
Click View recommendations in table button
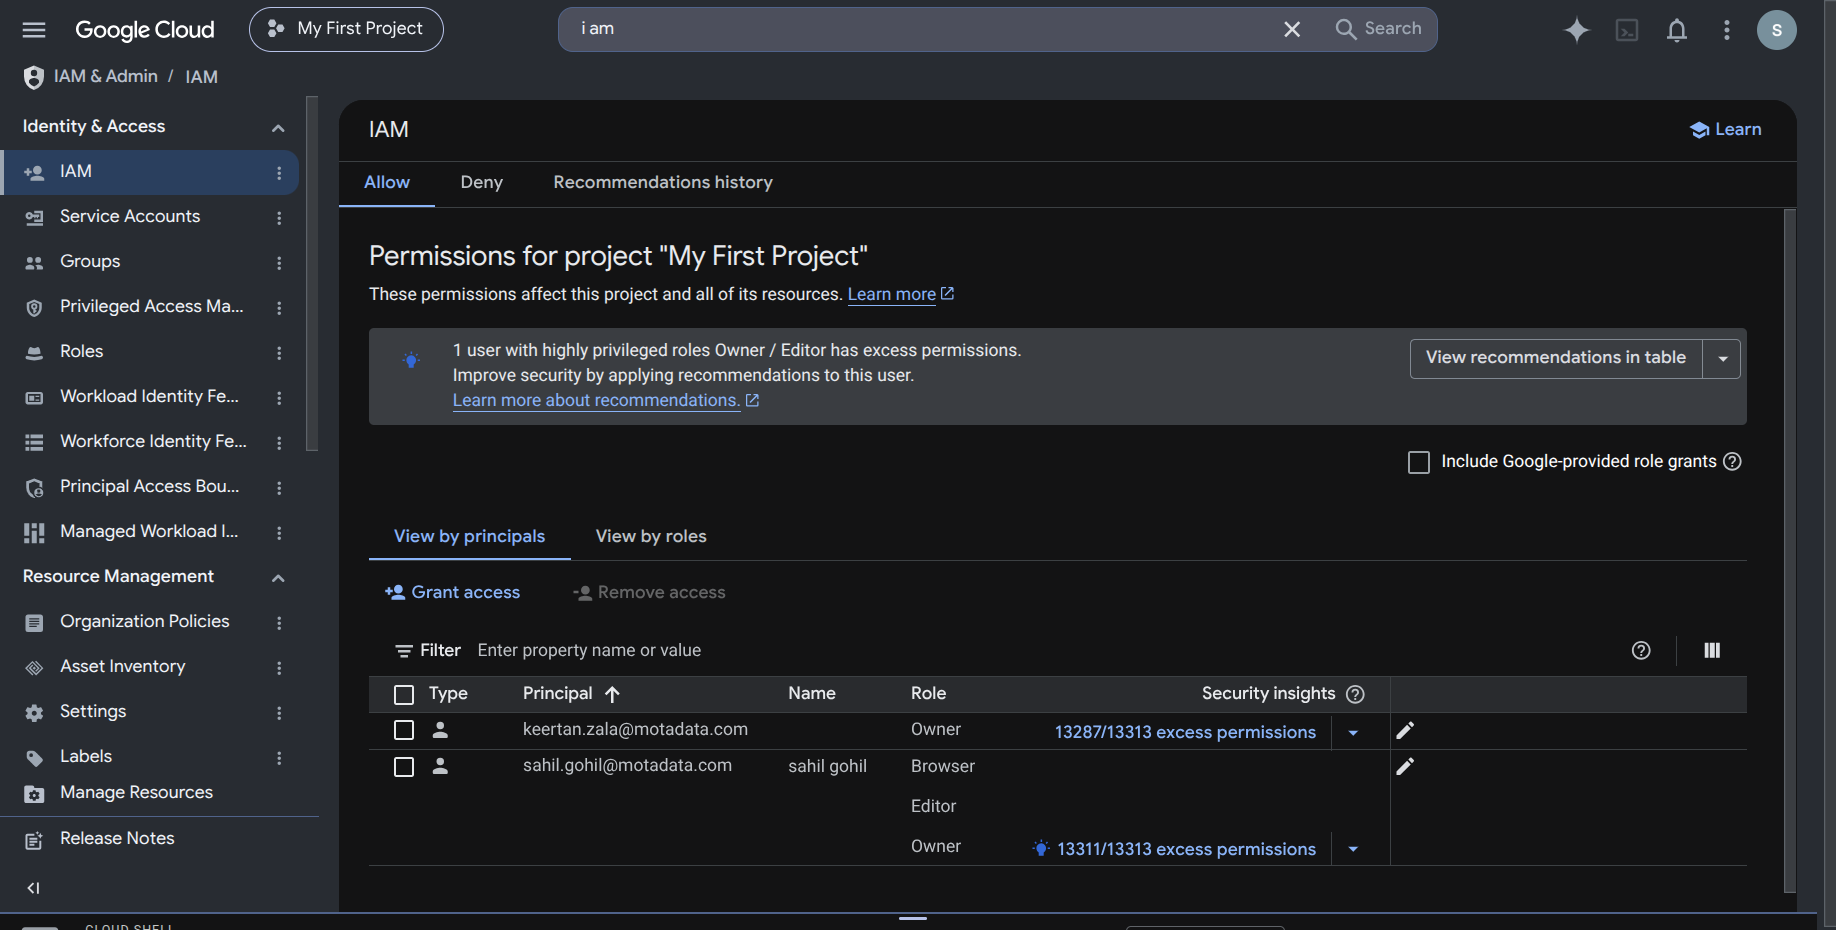point(1556,358)
